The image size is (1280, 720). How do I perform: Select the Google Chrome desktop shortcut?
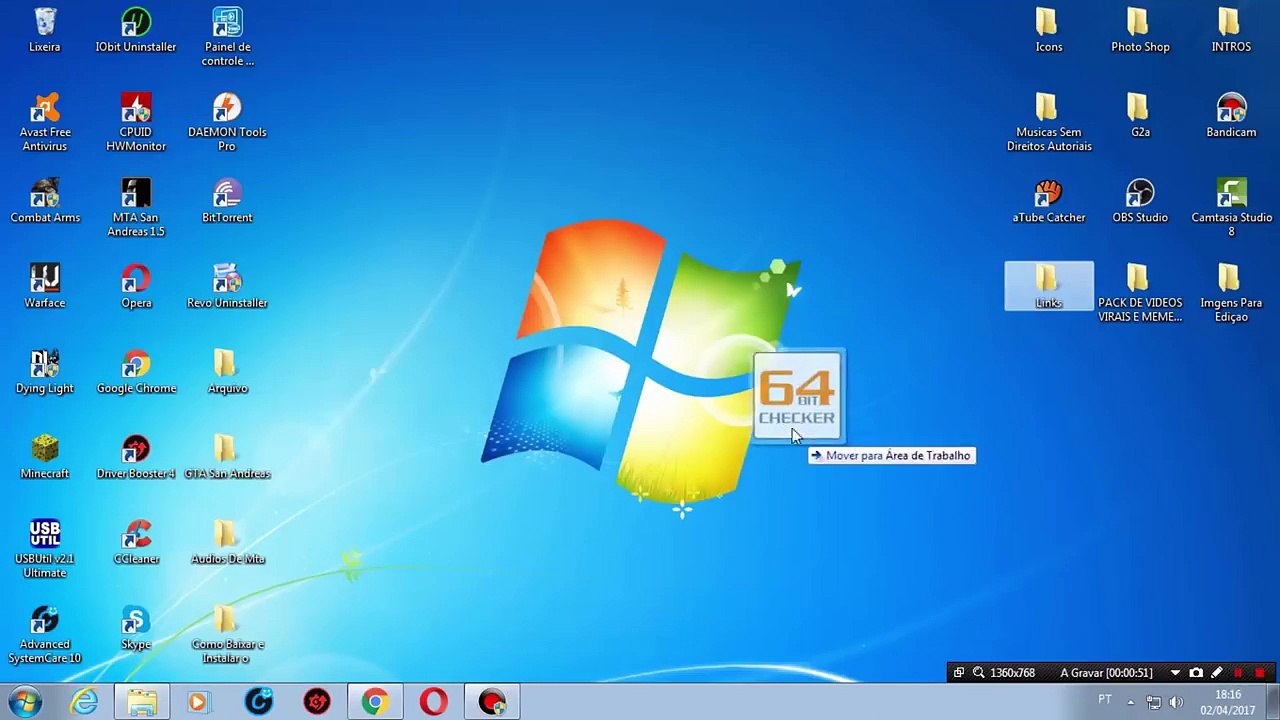(x=136, y=371)
